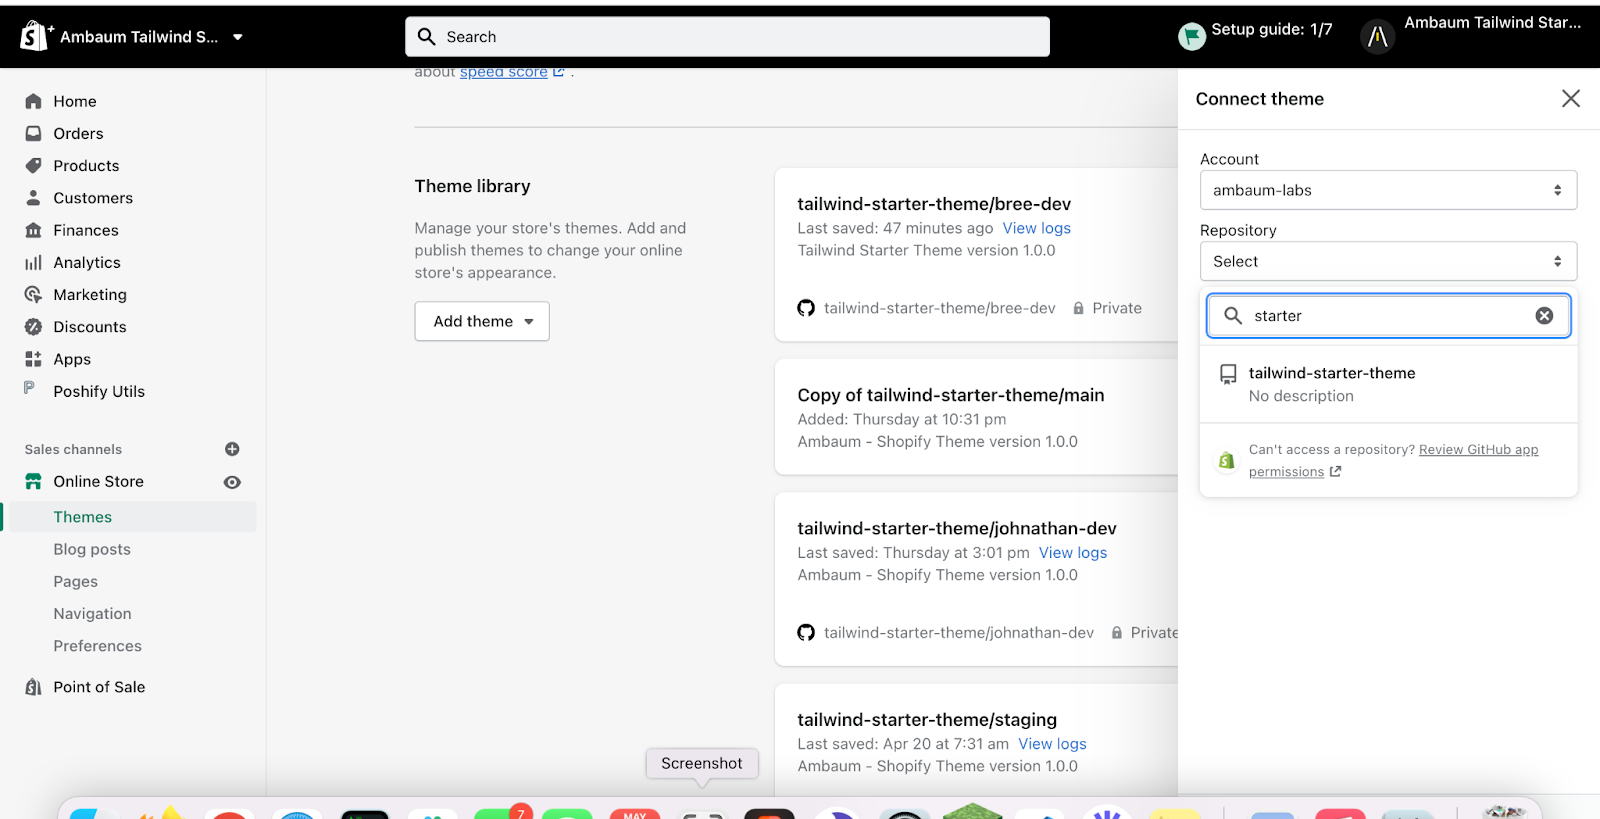Clear the repository search text
The width and height of the screenshot is (1600, 819).
click(1544, 316)
